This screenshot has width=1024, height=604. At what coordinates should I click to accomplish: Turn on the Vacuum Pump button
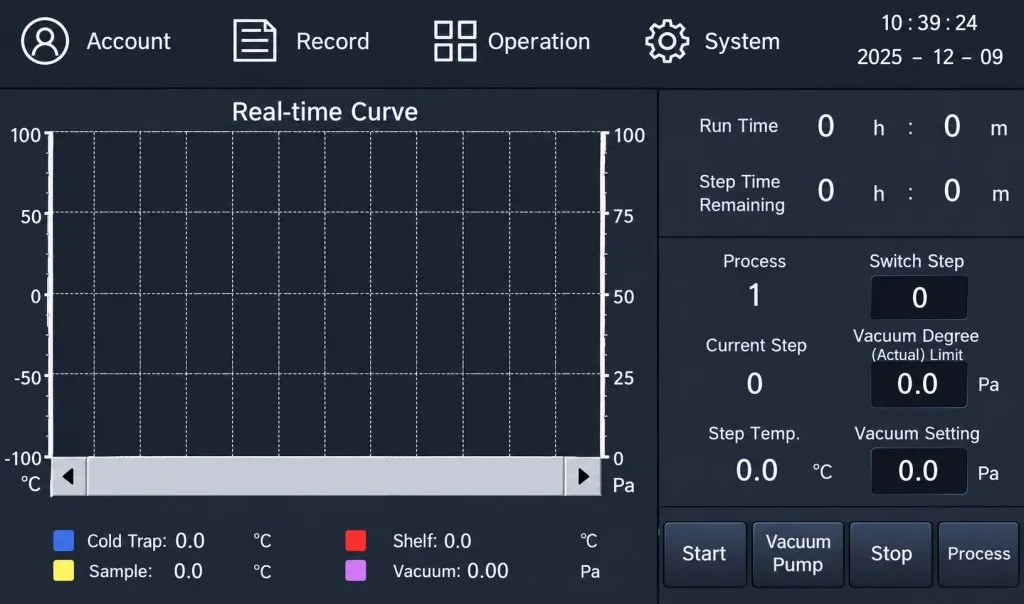pos(798,554)
